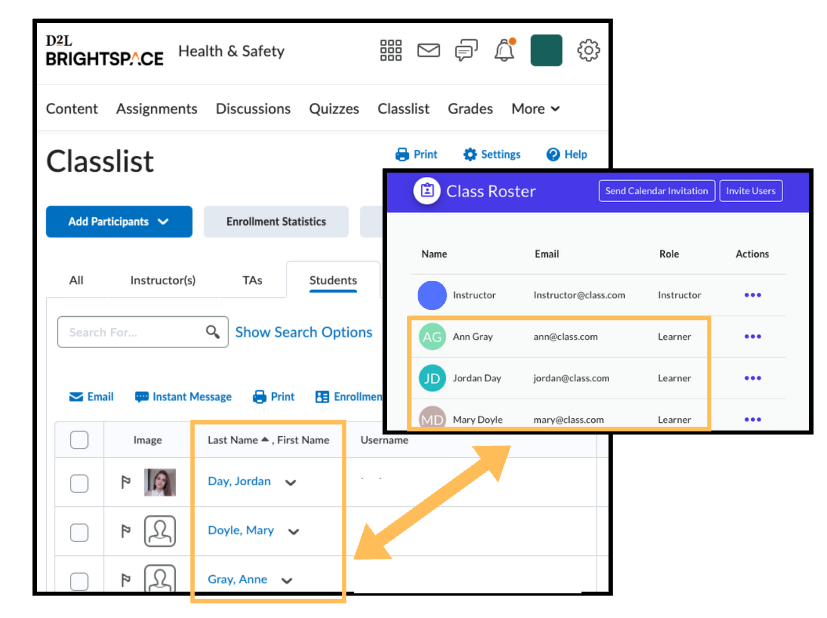This screenshot has height=618, width=827.
Task: Open the waffle course selector icon
Action: [x=391, y=51]
